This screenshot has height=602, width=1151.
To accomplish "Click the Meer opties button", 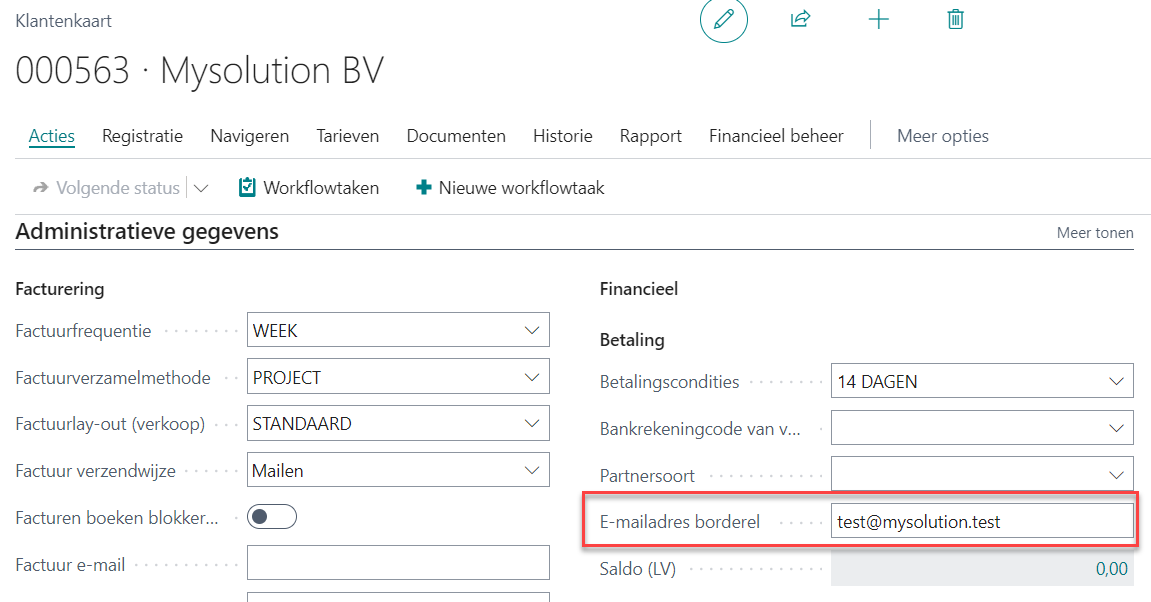I will (x=942, y=136).
